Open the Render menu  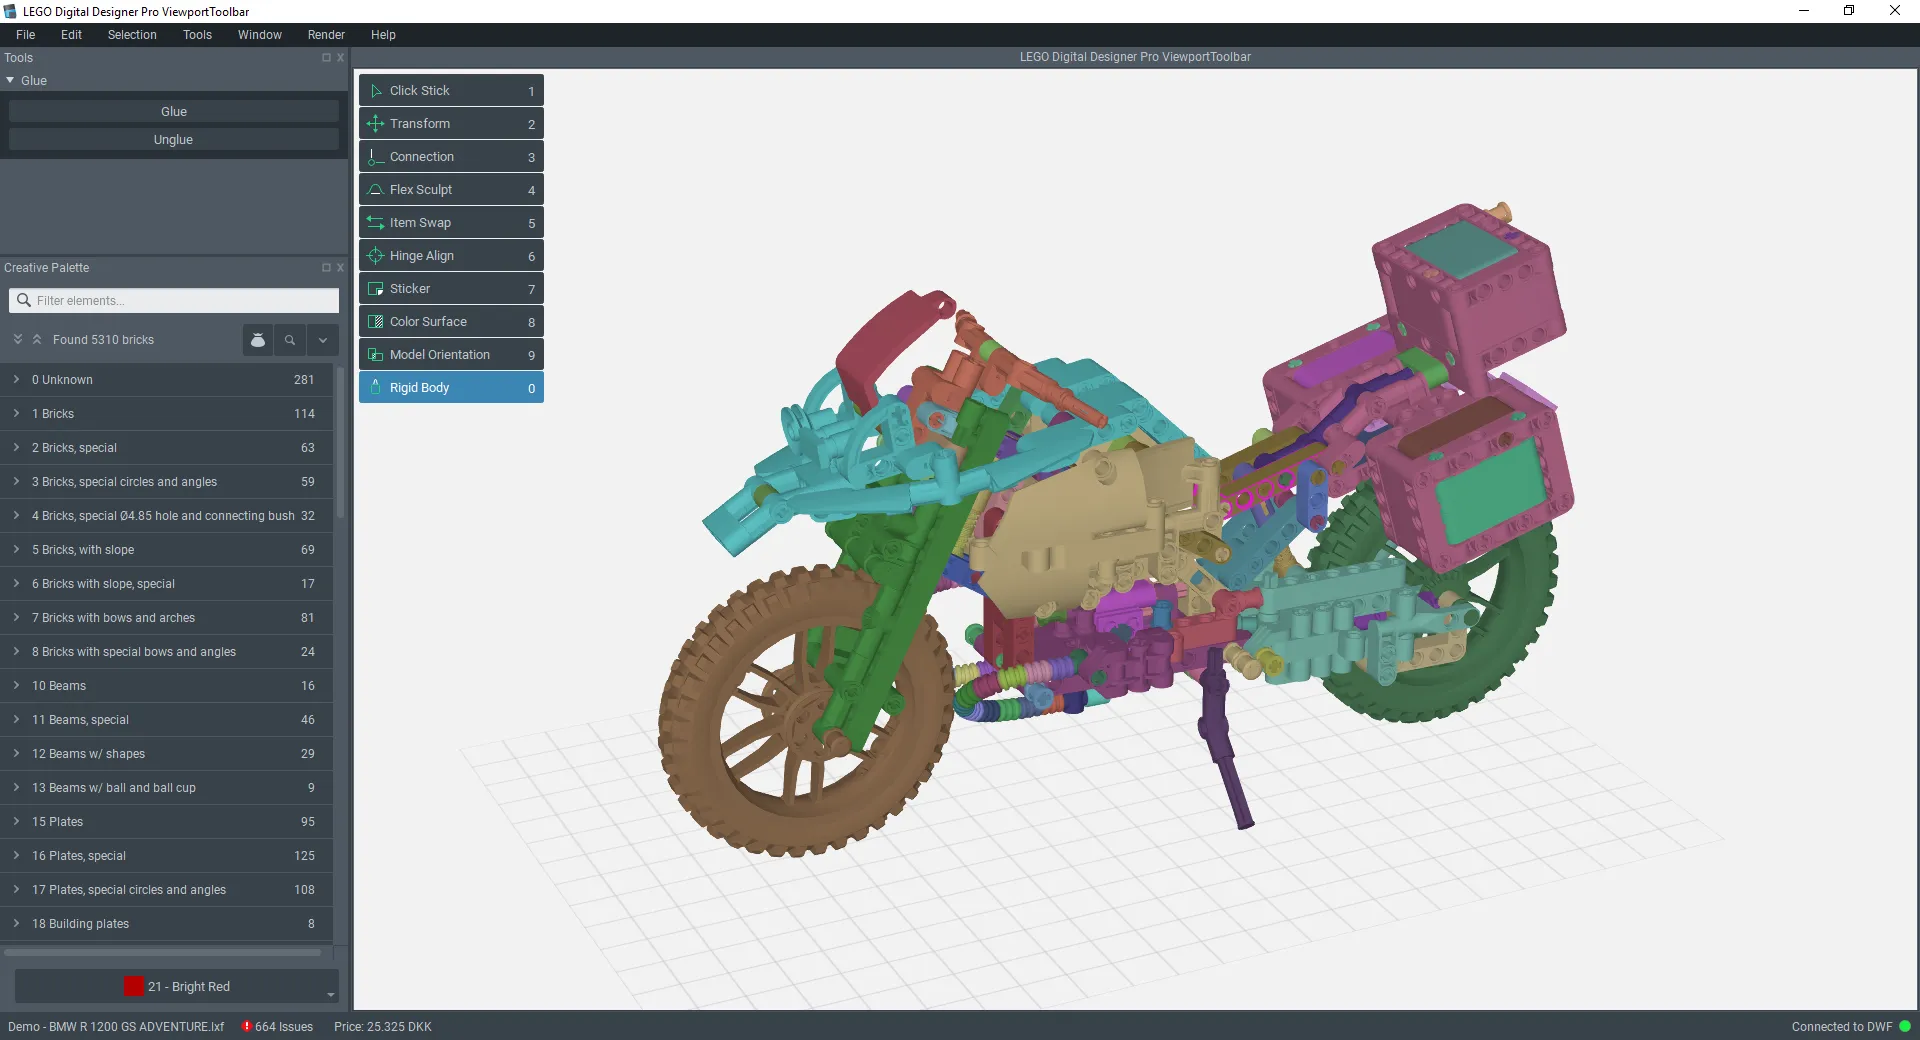pyautogui.click(x=326, y=34)
